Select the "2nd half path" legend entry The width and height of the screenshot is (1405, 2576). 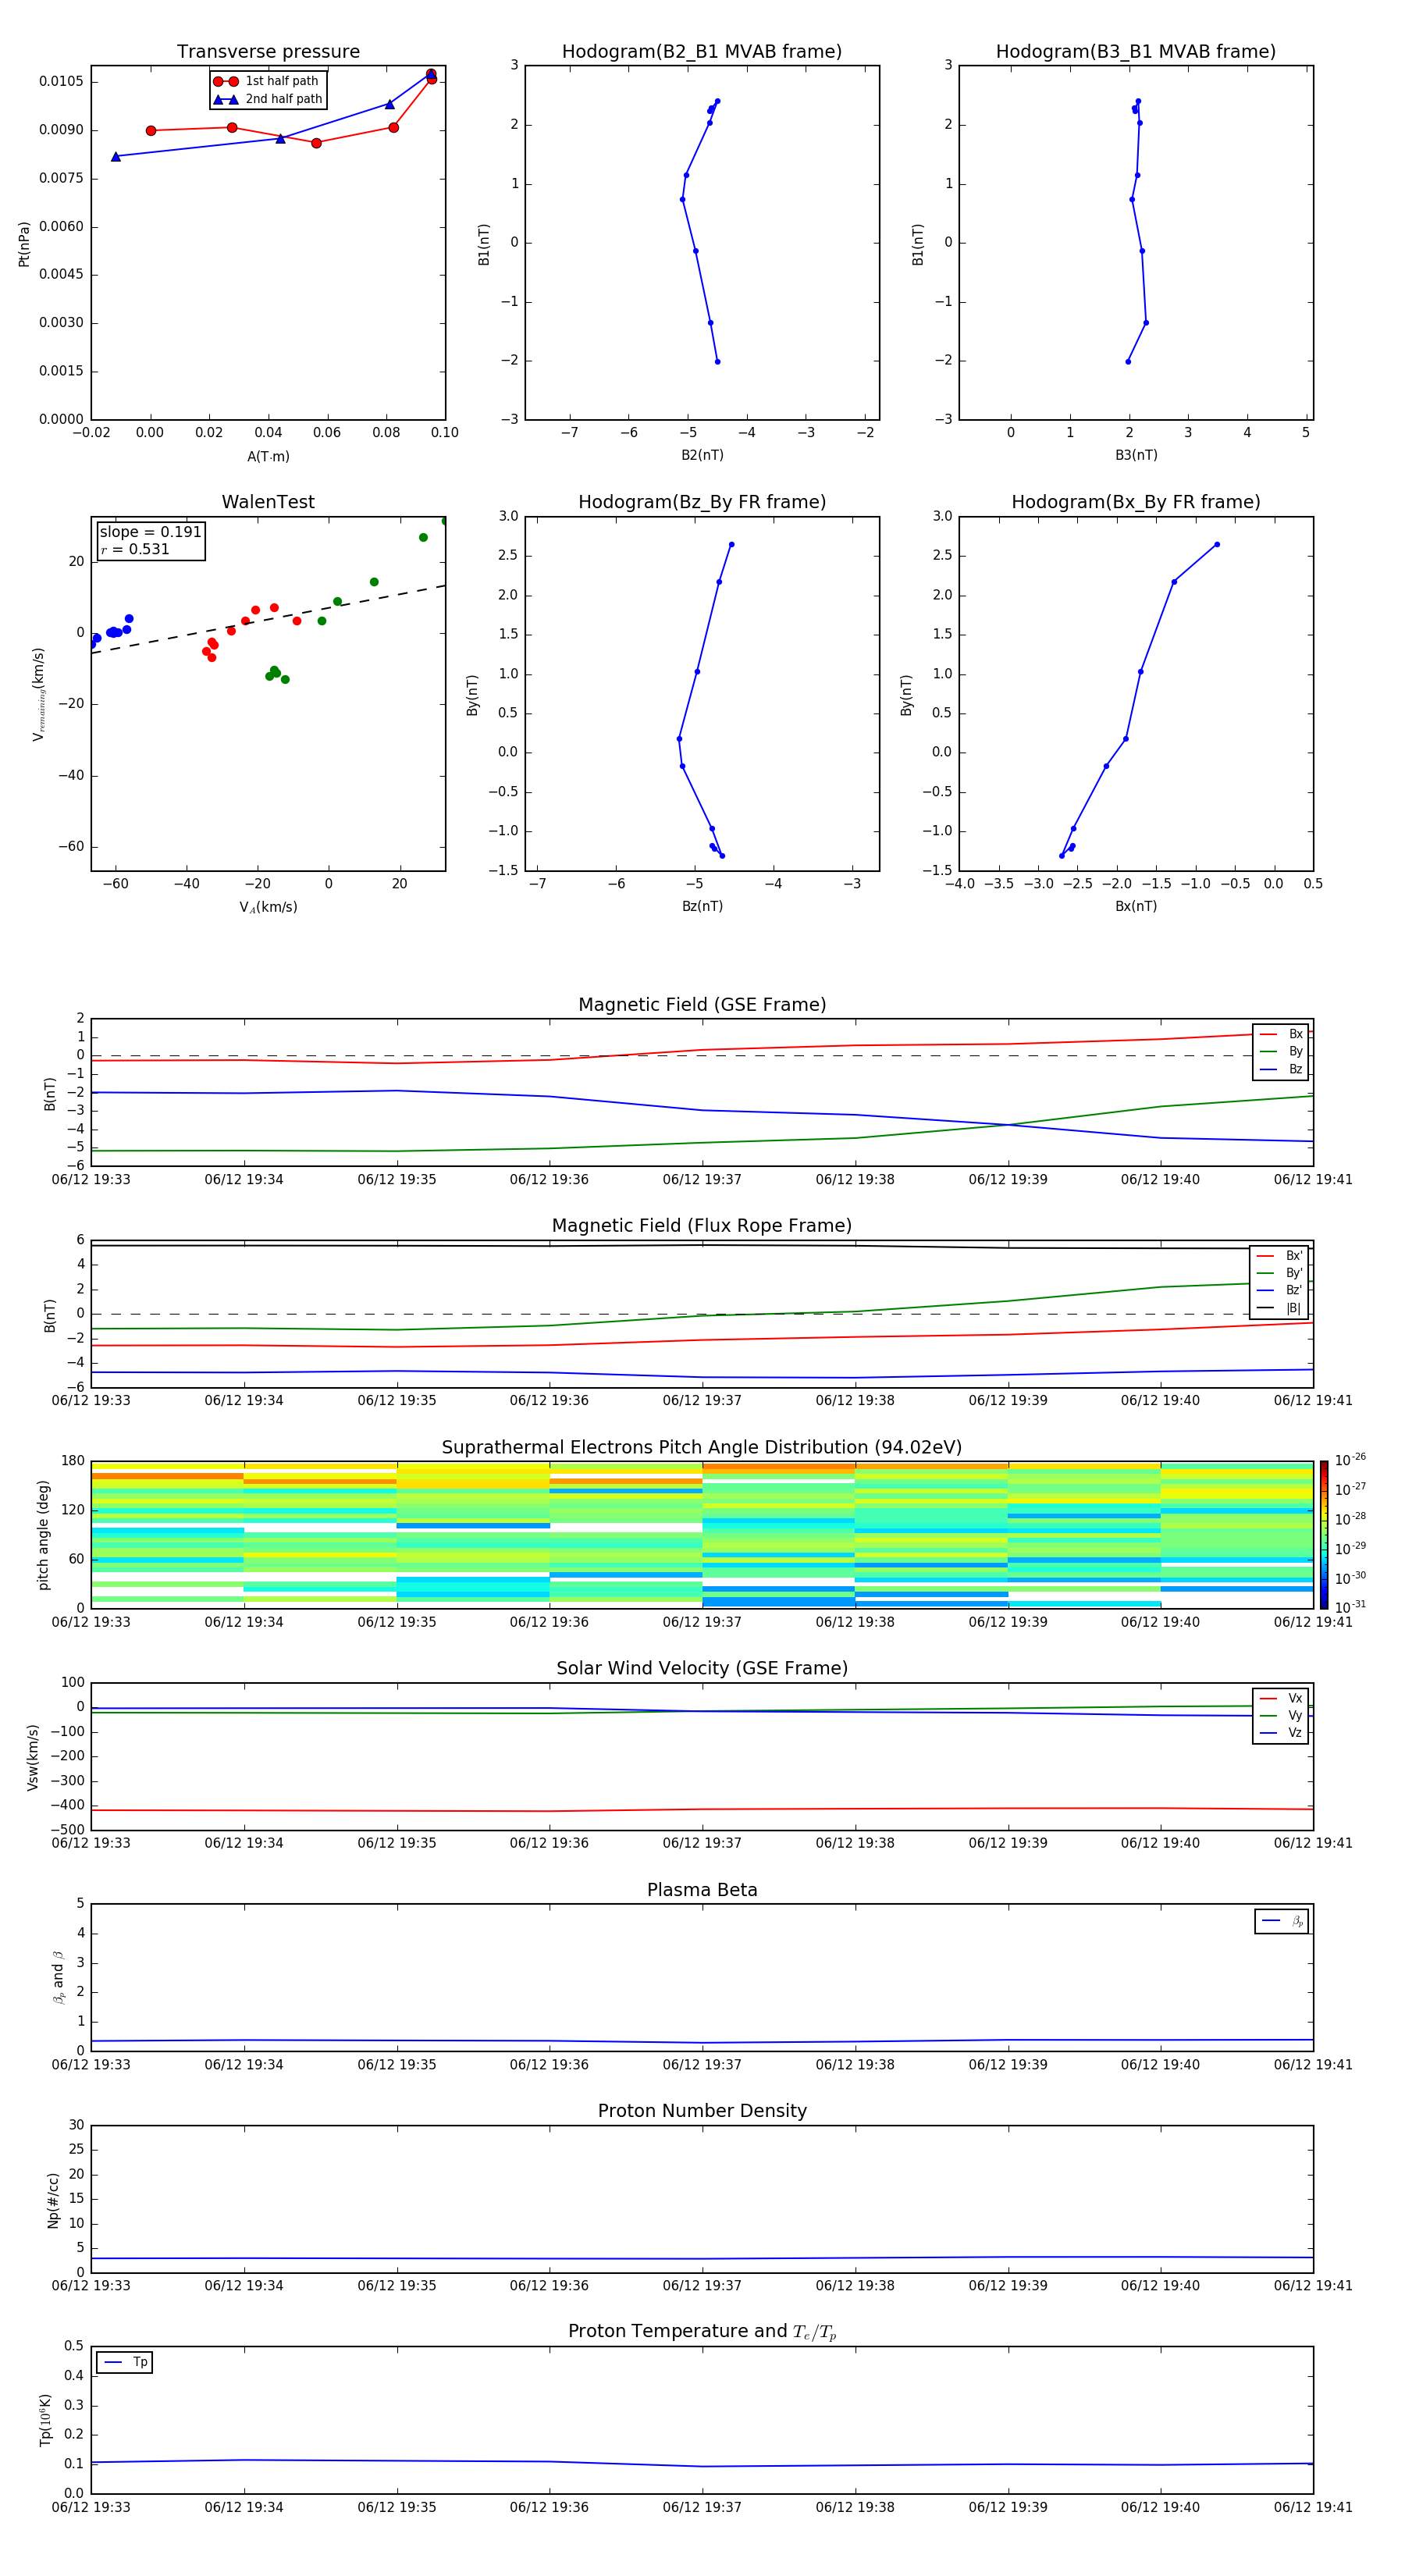click(x=267, y=99)
